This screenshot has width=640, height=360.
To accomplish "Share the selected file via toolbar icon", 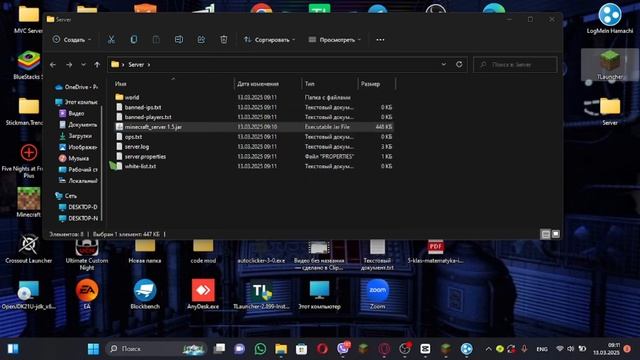I will [201, 40].
